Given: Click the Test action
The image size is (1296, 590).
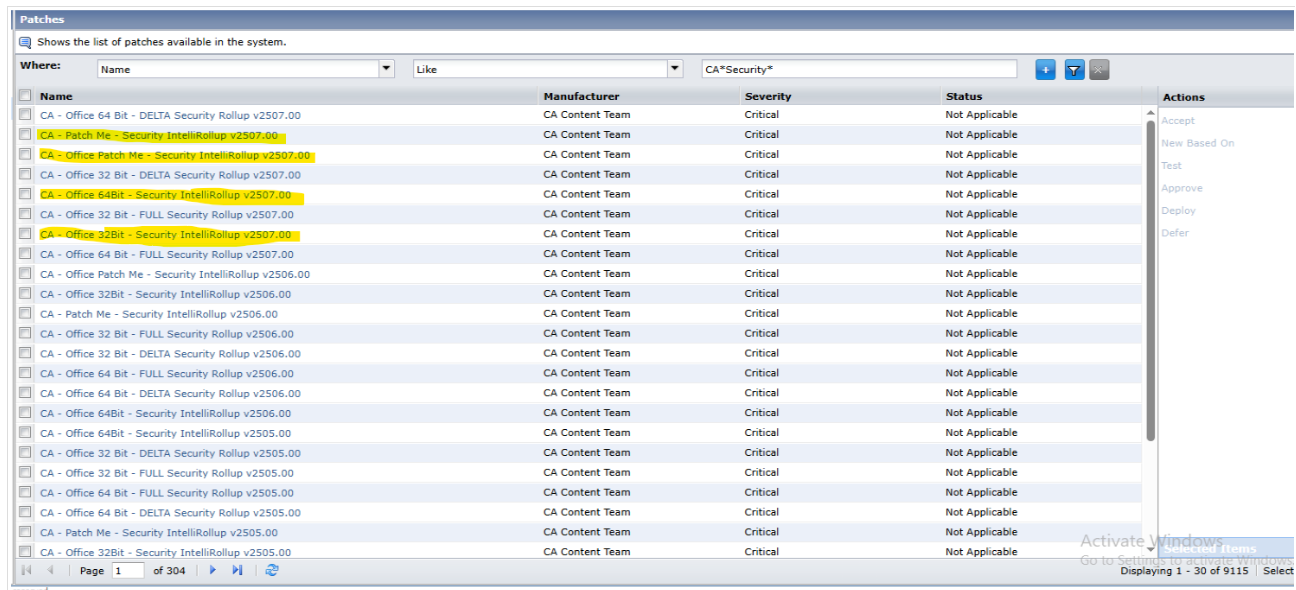Looking at the screenshot, I should tap(1171, 166).
